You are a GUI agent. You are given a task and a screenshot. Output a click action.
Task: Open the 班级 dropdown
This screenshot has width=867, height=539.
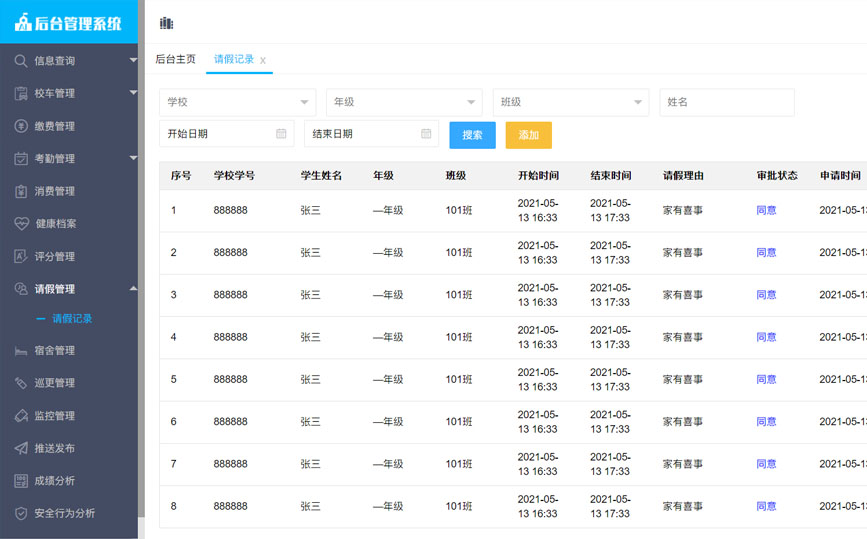(571, 102)
